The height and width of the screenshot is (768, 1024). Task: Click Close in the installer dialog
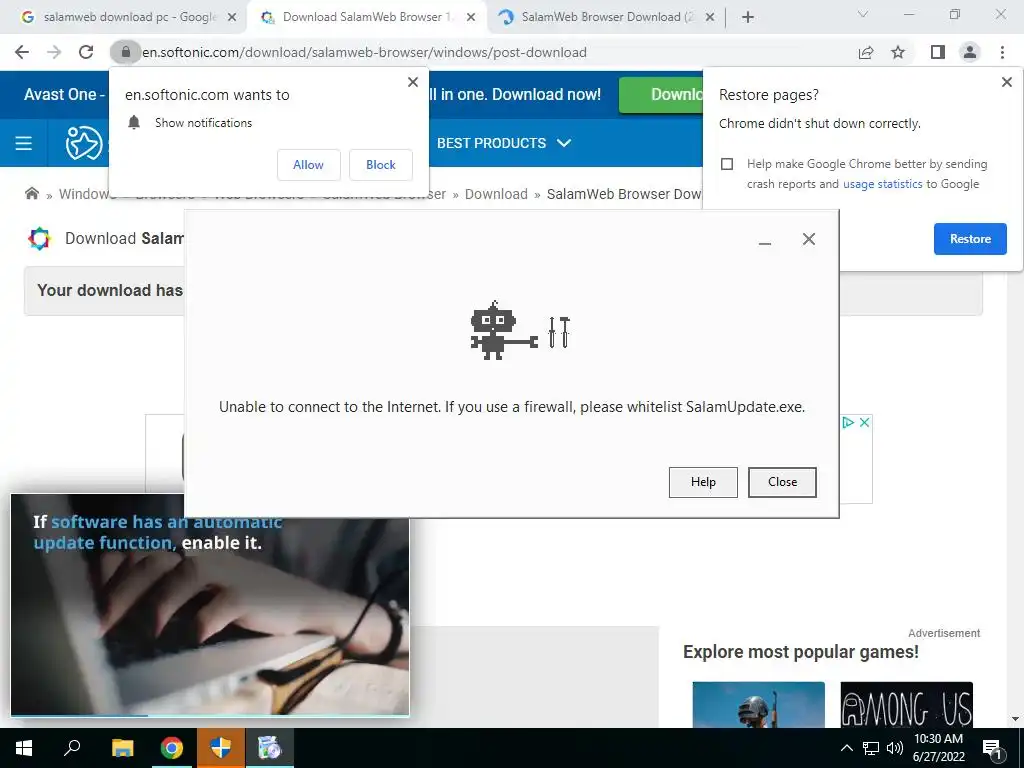(782, 482)
